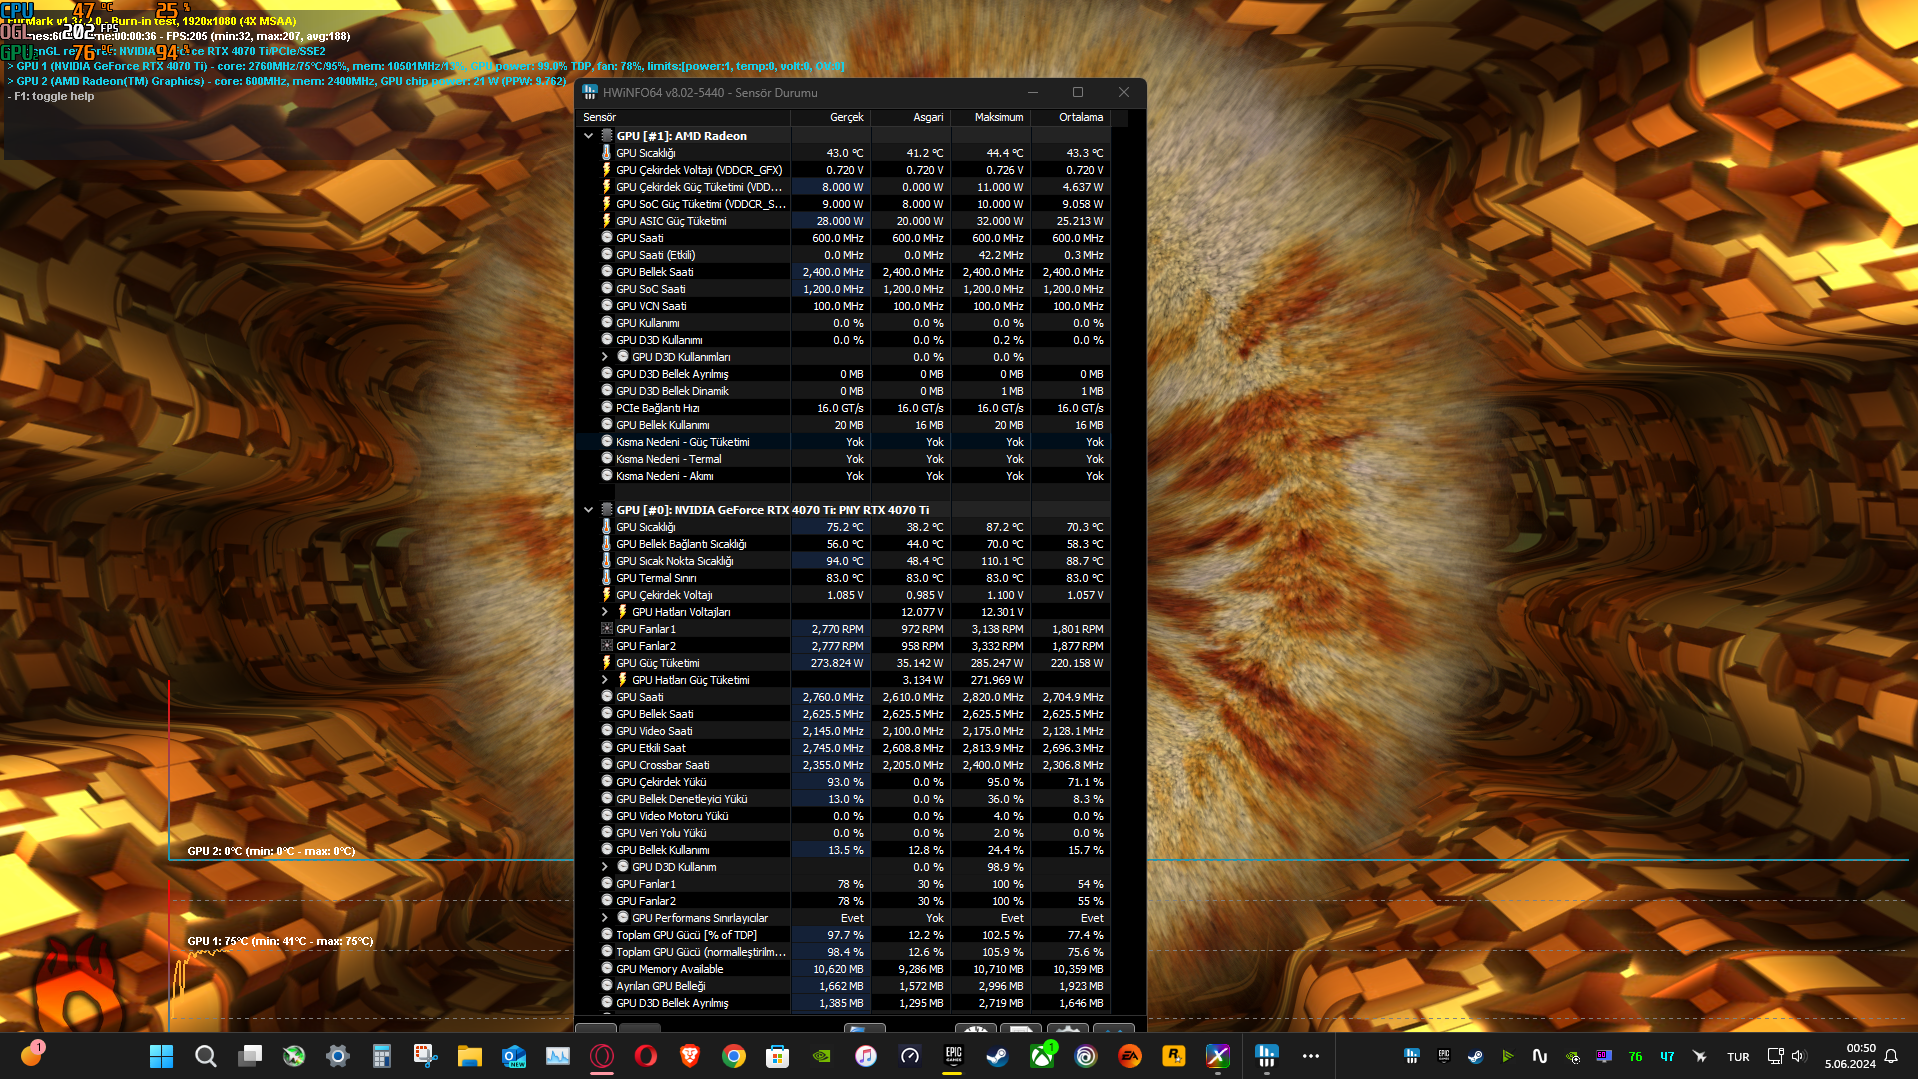Screen dimensions: 1918x1079
Task: Click the Maksimum column header
Action: [990, 117]
